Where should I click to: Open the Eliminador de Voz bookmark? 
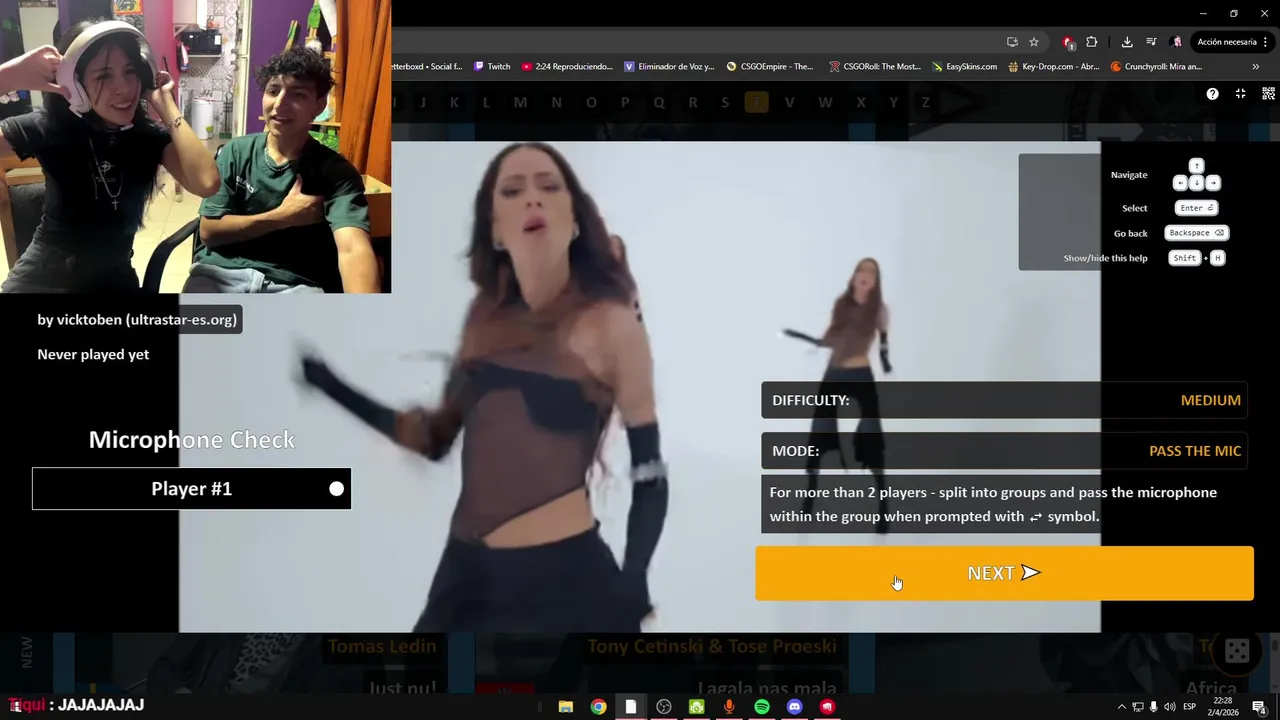[x=669, y=67]
